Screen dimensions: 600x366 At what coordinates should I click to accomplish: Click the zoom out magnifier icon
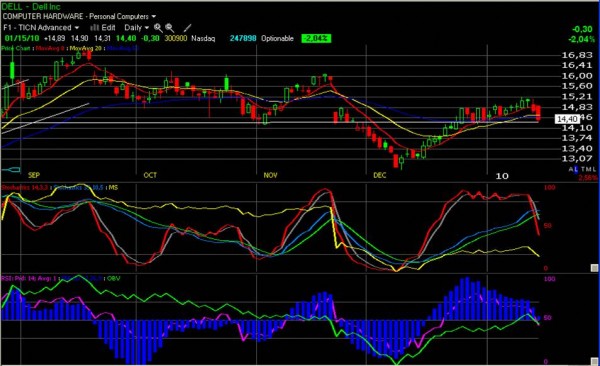pos(170,28)
